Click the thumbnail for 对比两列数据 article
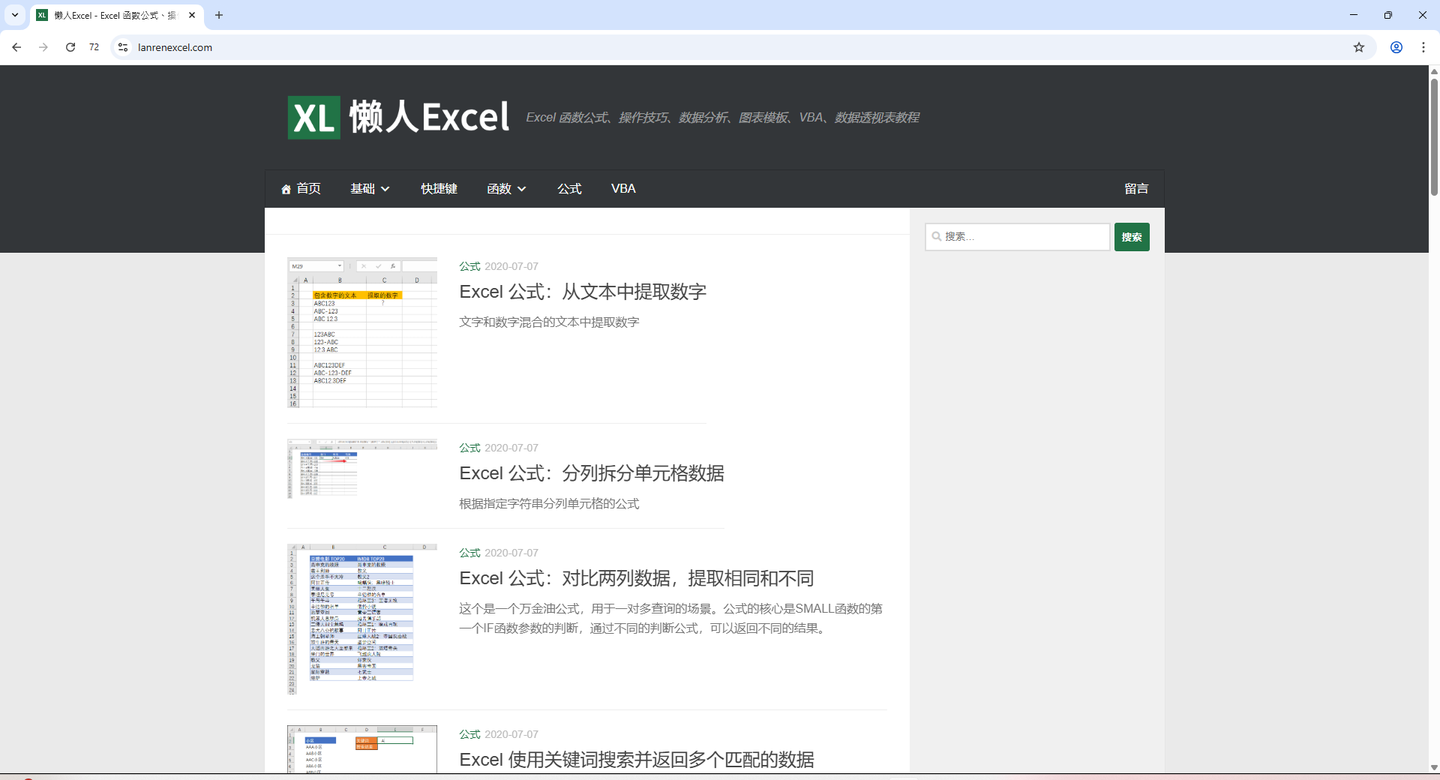The image size is (1440, 780). coord(362,619)
